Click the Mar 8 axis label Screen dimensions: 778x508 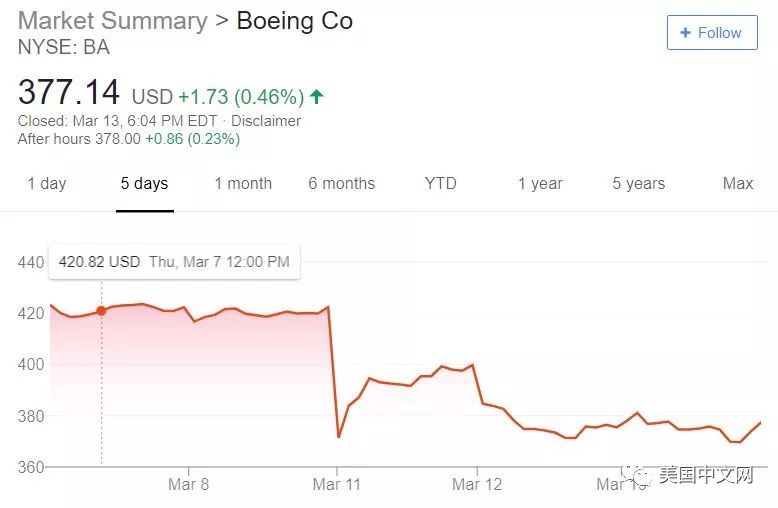click(x=188, y=485)
